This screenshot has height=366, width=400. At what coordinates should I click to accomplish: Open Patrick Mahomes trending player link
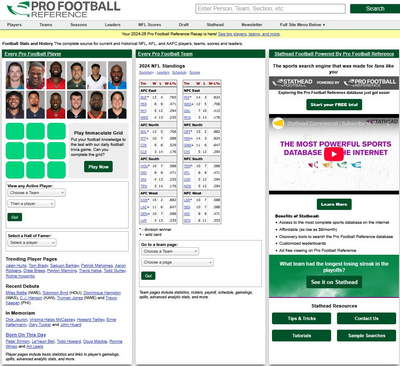click(x=97, y=266)
